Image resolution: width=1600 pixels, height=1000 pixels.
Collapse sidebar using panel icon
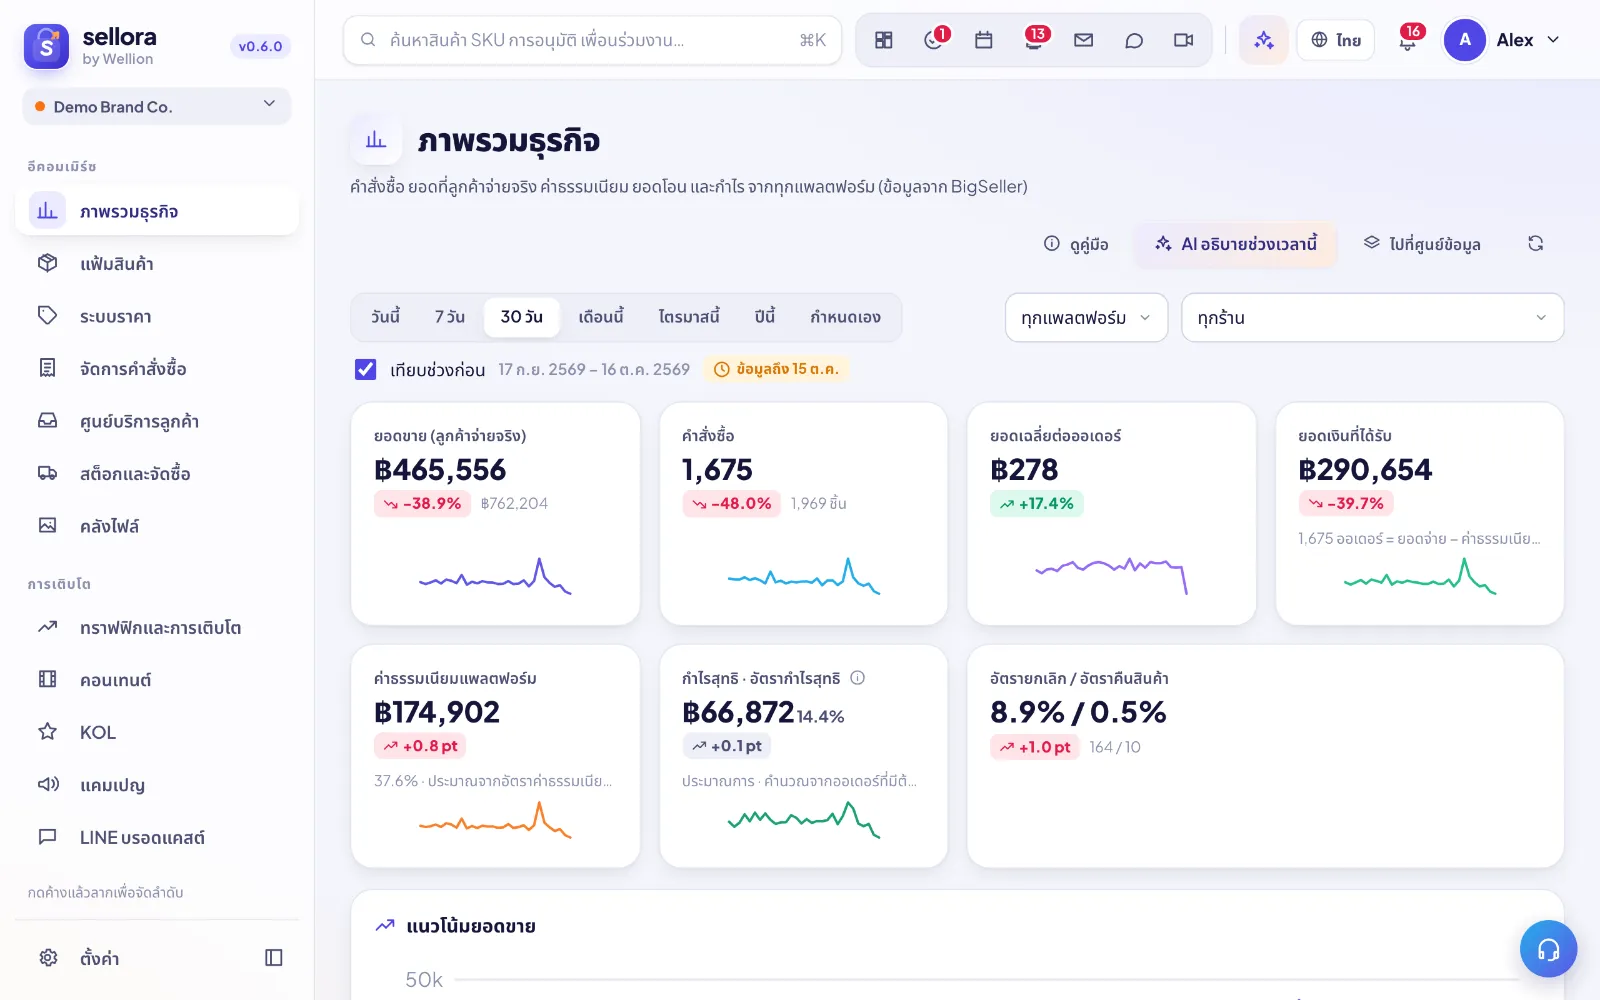point(274,958)
